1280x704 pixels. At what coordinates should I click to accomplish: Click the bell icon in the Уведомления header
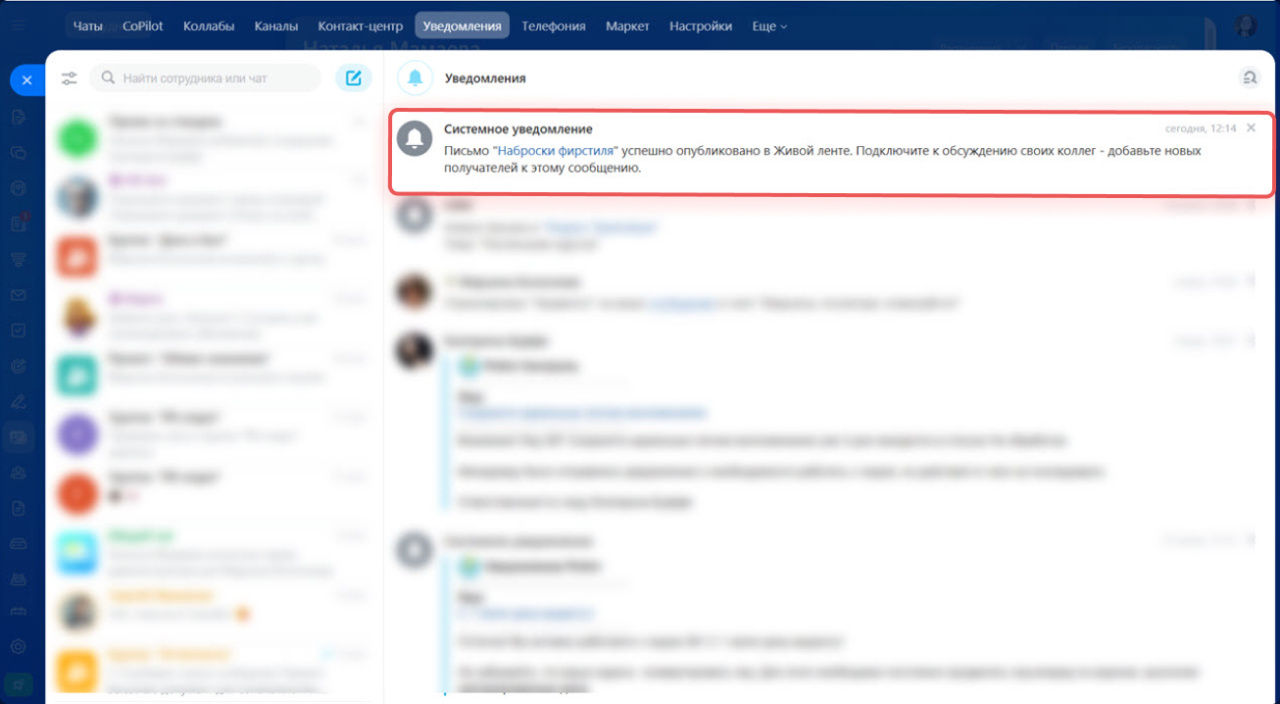click(x=415, y=78)
